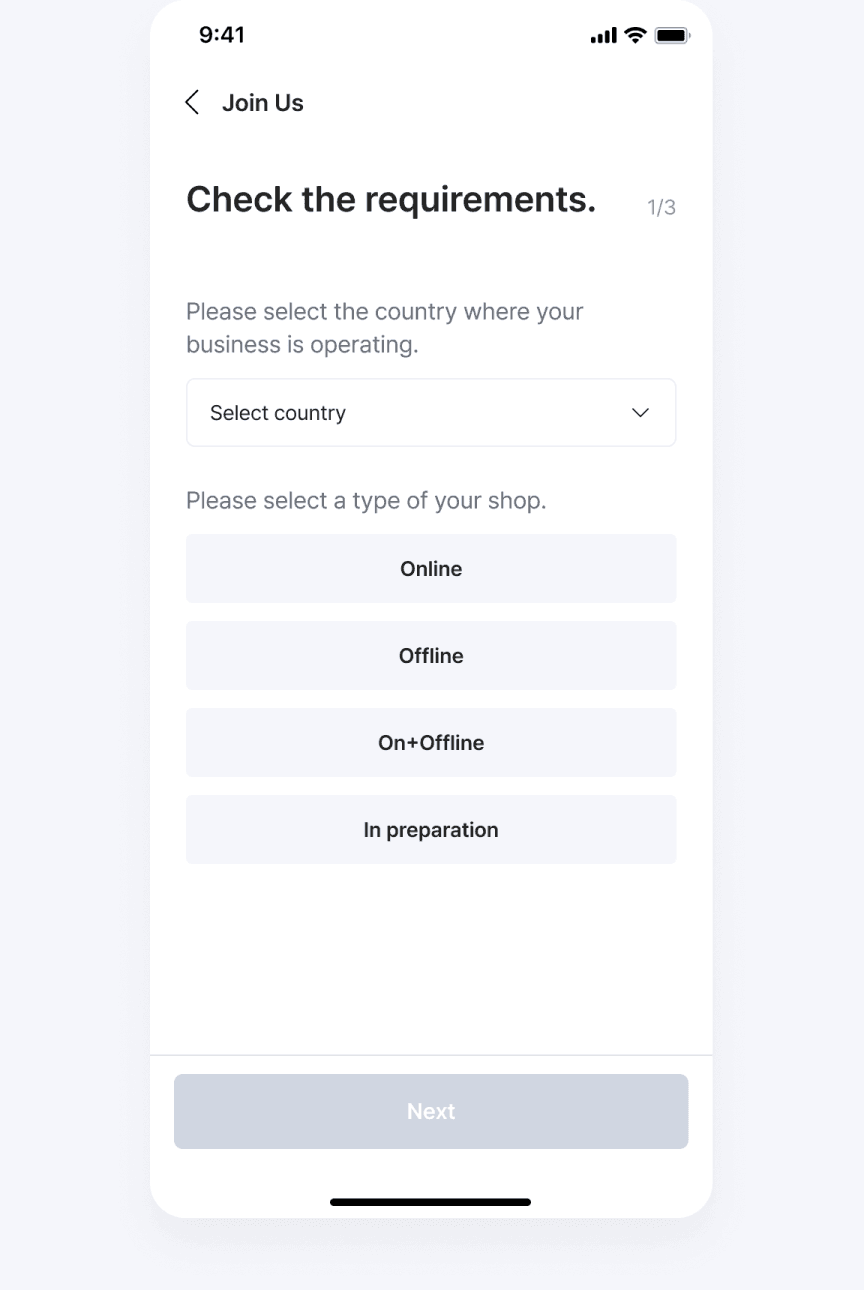This screenshot has width=864, height=1290.
Task: Pick the In preparation option
Action: (431, 829)
